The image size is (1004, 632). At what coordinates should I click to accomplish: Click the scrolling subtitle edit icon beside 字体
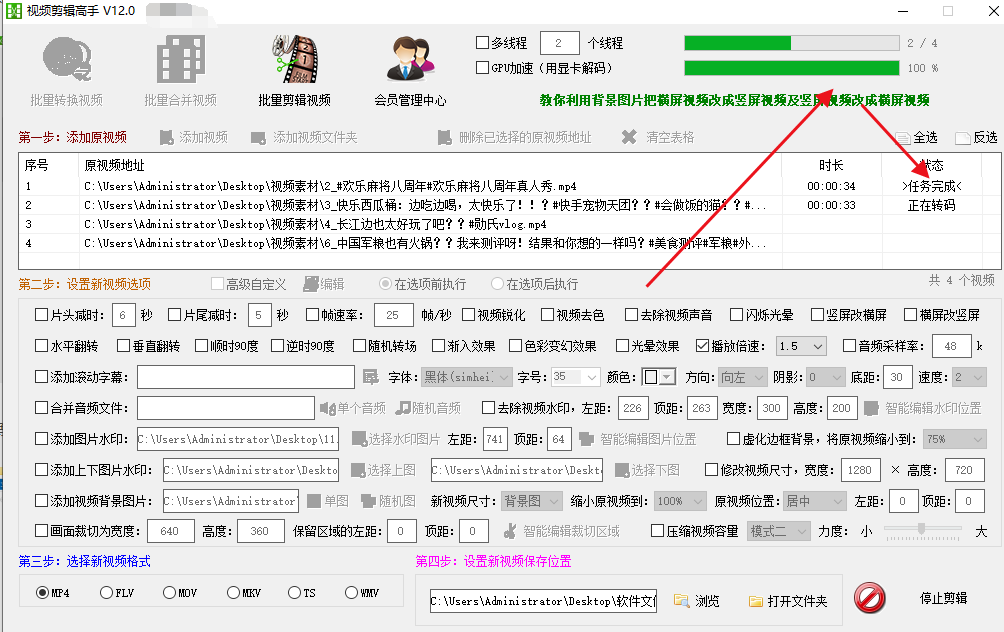pos(371,377)
